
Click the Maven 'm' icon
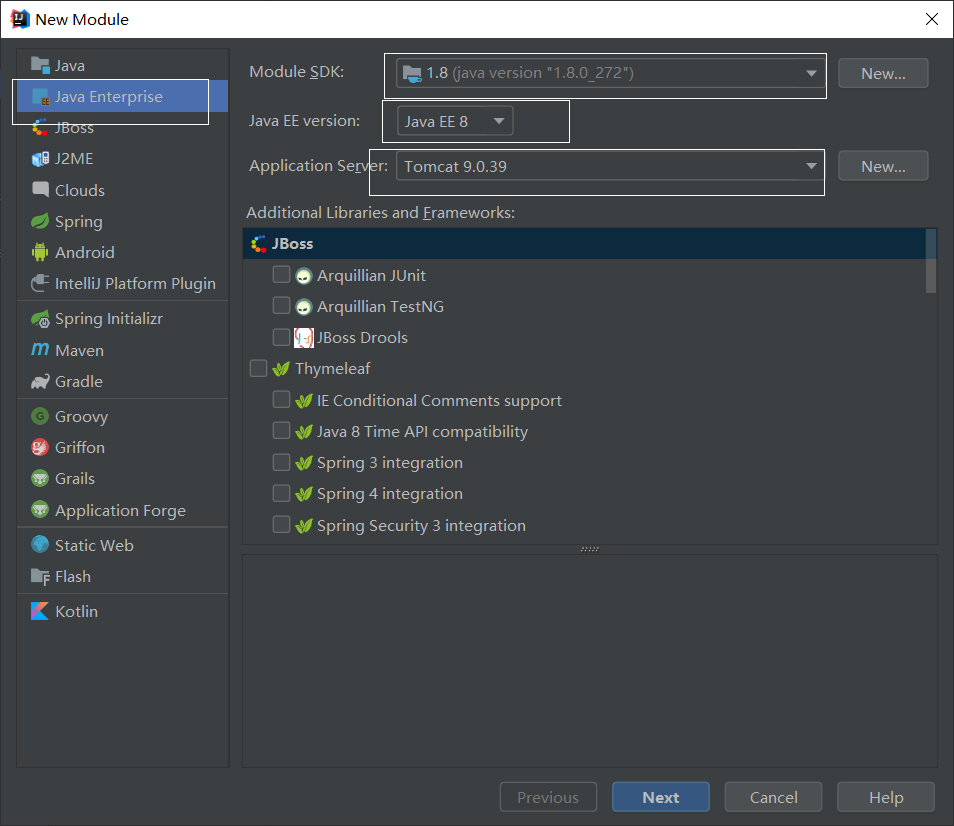click(x=40, y=350)
